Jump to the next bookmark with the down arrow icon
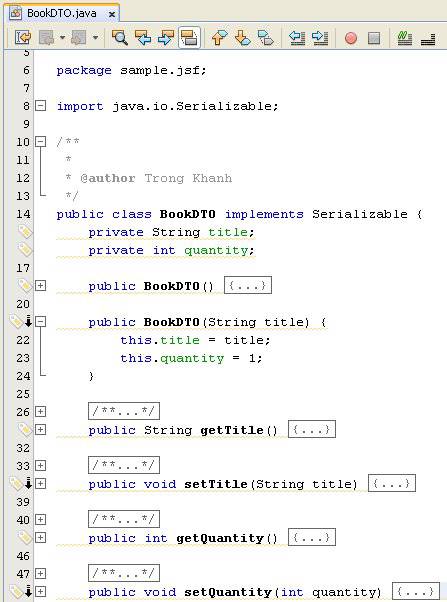Image resolution: width=447 pixels, height=602 pixels. tap(242, 38)
